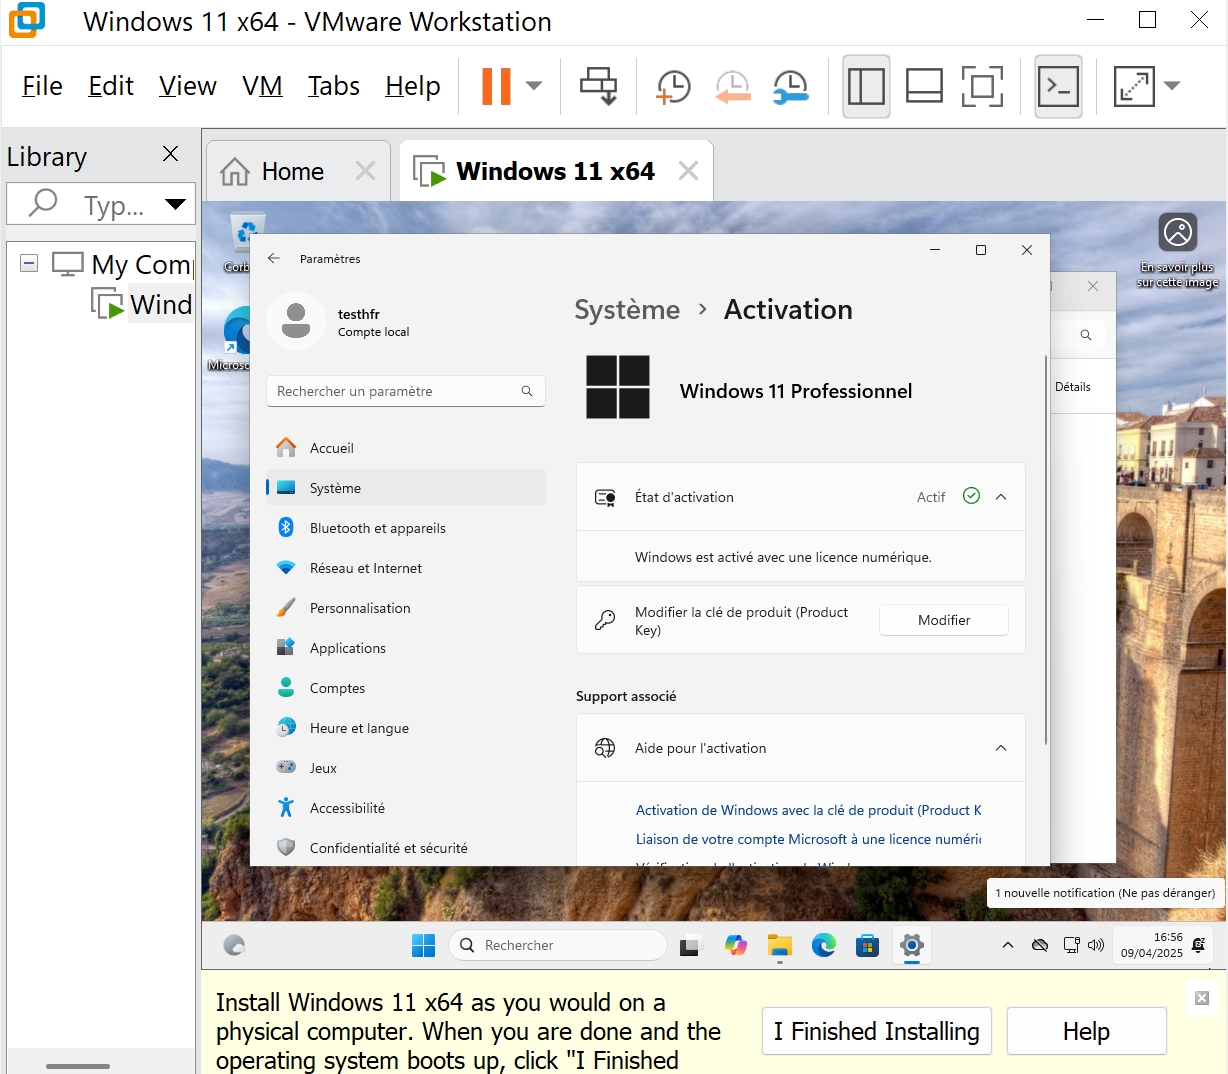Click Send Ctrl+Alt+Del toolbar icon
The image size is (1228, 1074).
[x=598, y=86]
